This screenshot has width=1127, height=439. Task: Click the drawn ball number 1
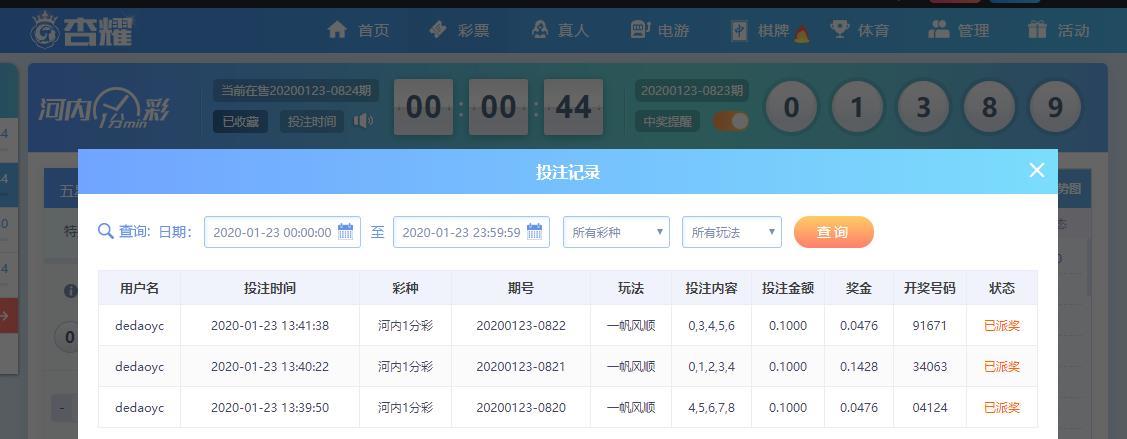click(857, 107)
